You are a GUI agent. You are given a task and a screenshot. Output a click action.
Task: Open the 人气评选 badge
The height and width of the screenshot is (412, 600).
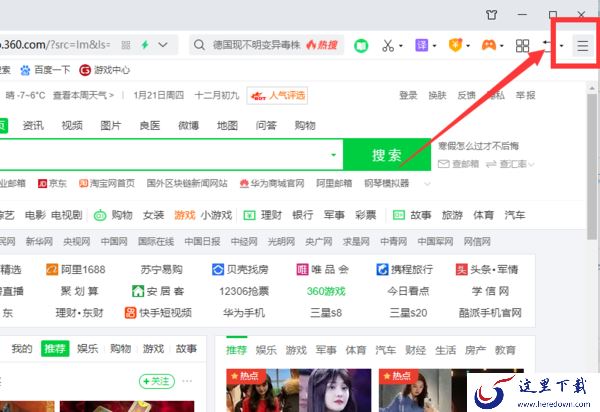[x=277, y=95]
